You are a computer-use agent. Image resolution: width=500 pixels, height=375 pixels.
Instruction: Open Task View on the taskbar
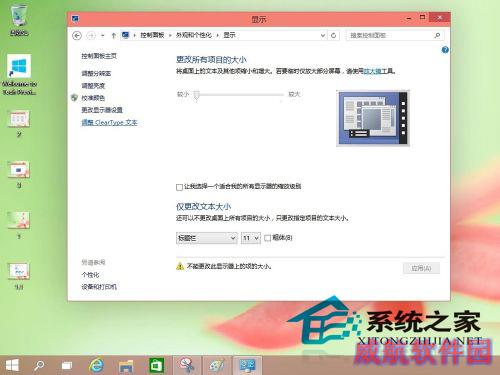tap(67, 366)
